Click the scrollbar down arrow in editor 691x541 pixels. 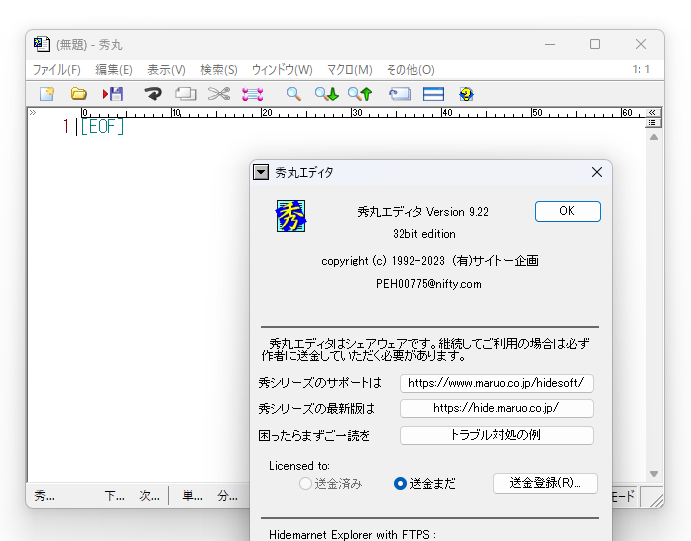pyautogui.click(x=654, y=474)
